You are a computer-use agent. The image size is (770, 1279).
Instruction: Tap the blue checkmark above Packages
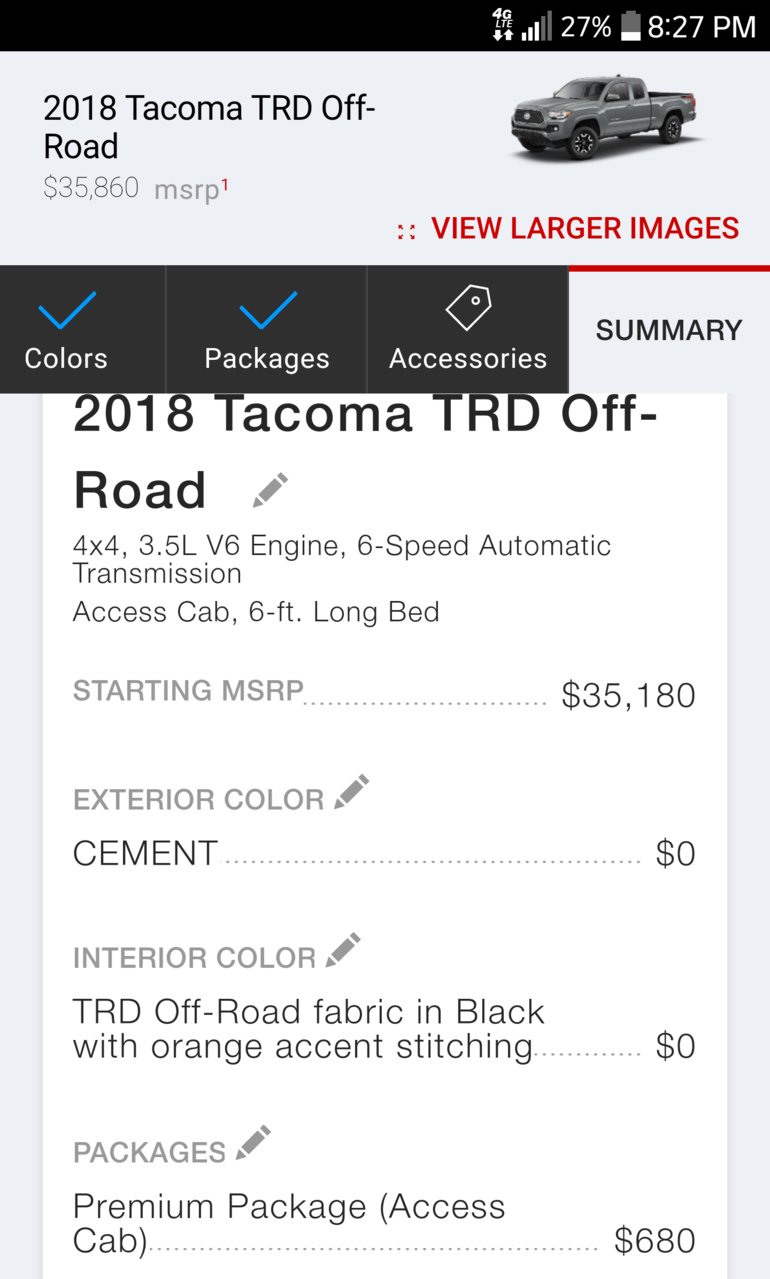(268, 310)
